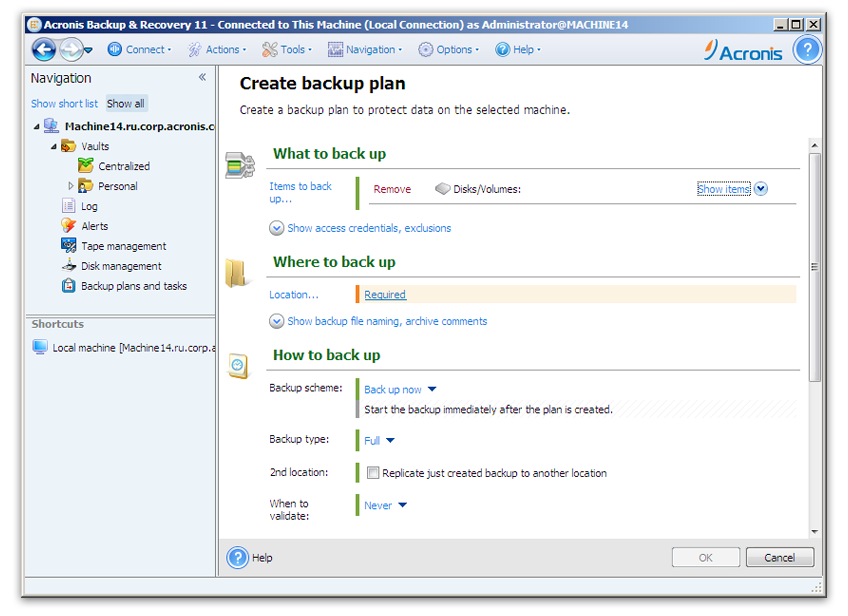Viewport: 848px width, 616px height.
Task: Open the Connect menu
Action: tap(139, 50)
